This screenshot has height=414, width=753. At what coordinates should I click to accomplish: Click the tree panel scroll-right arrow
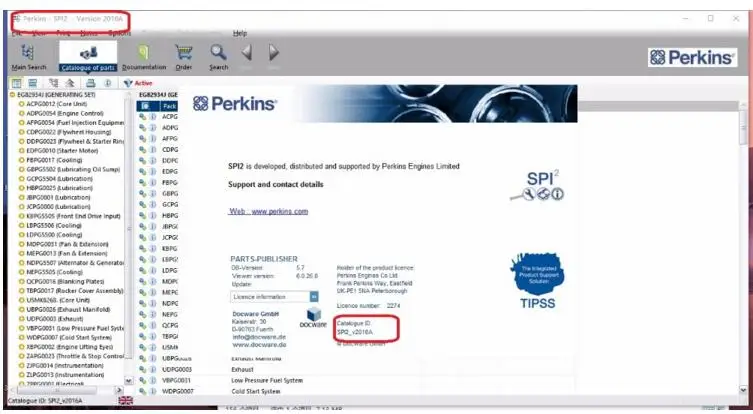(119, 390)
